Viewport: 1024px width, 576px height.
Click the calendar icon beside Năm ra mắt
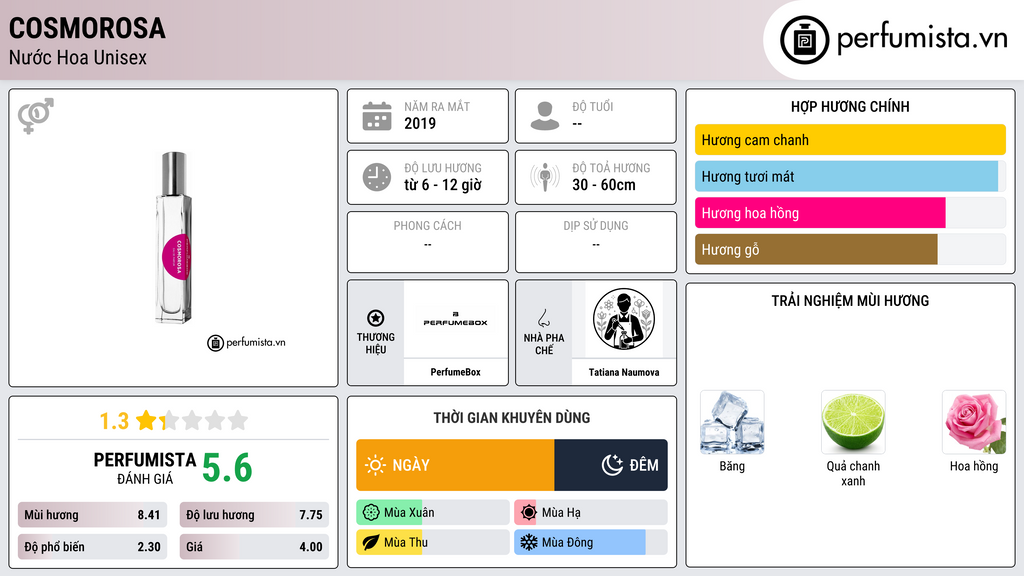coord(377,116)
